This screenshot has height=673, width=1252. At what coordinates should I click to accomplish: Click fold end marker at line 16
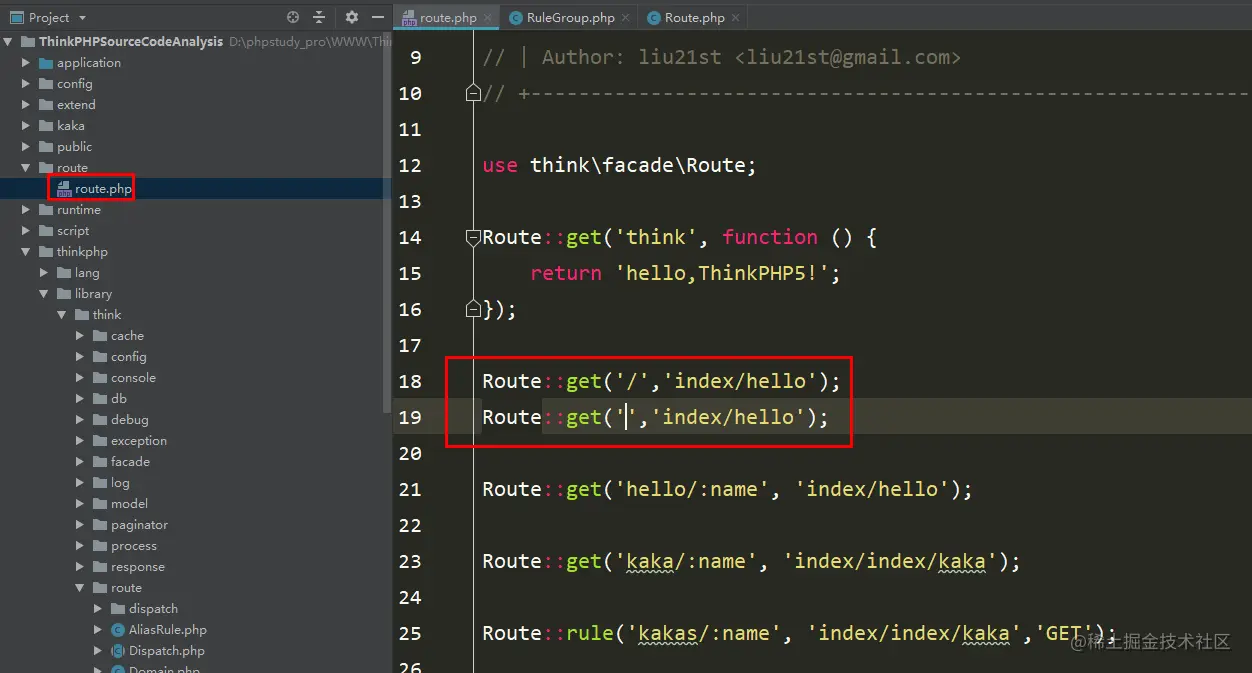(473, 309)
